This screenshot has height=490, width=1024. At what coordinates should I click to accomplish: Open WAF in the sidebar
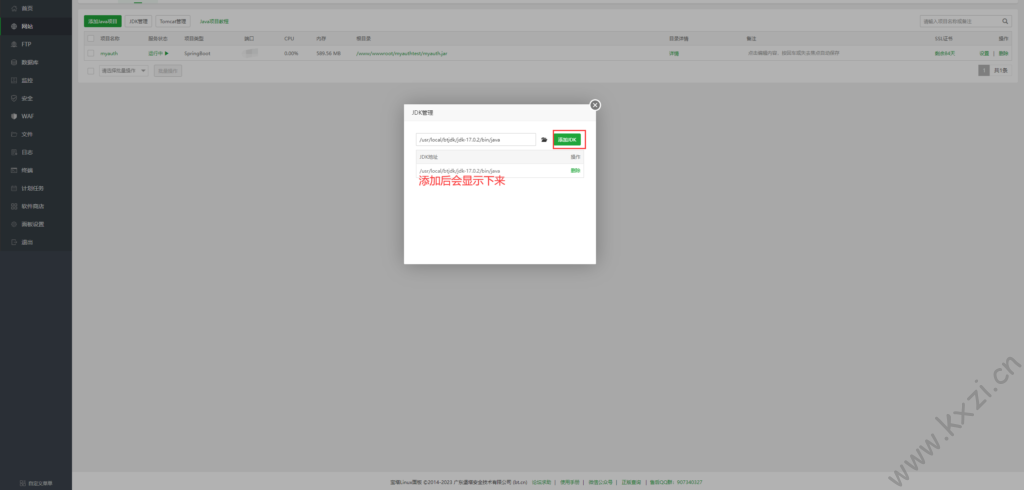[x=27, y=116]
